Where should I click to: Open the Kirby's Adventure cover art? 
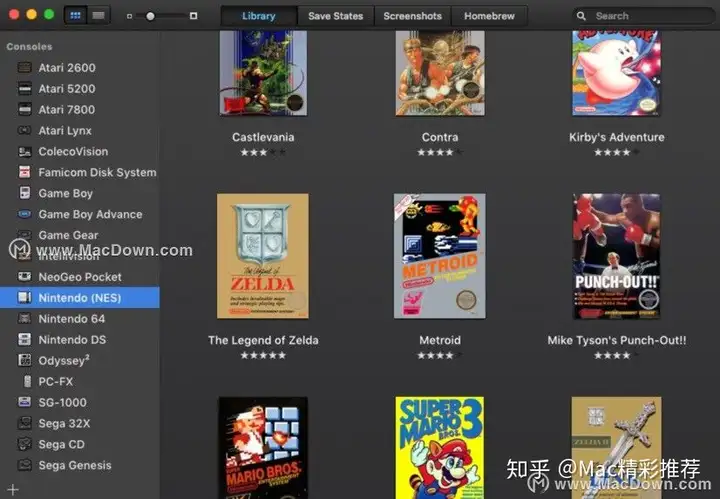point(616,73)
